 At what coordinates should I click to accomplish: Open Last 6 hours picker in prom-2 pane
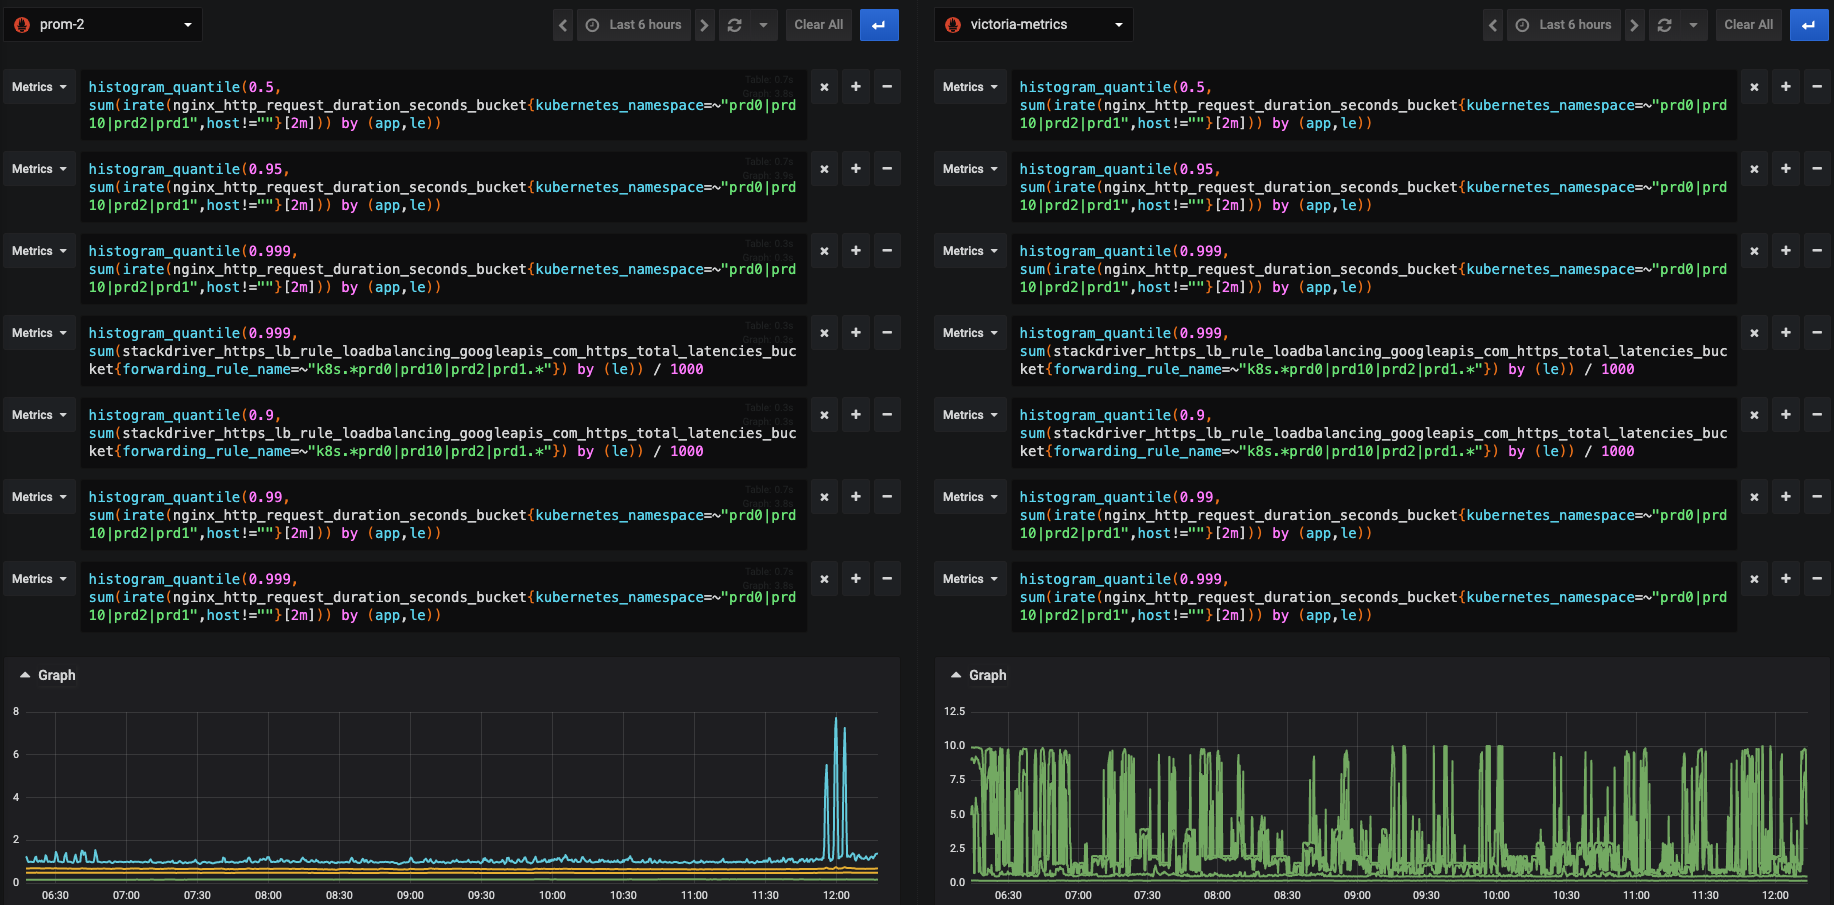click(634, 25)
